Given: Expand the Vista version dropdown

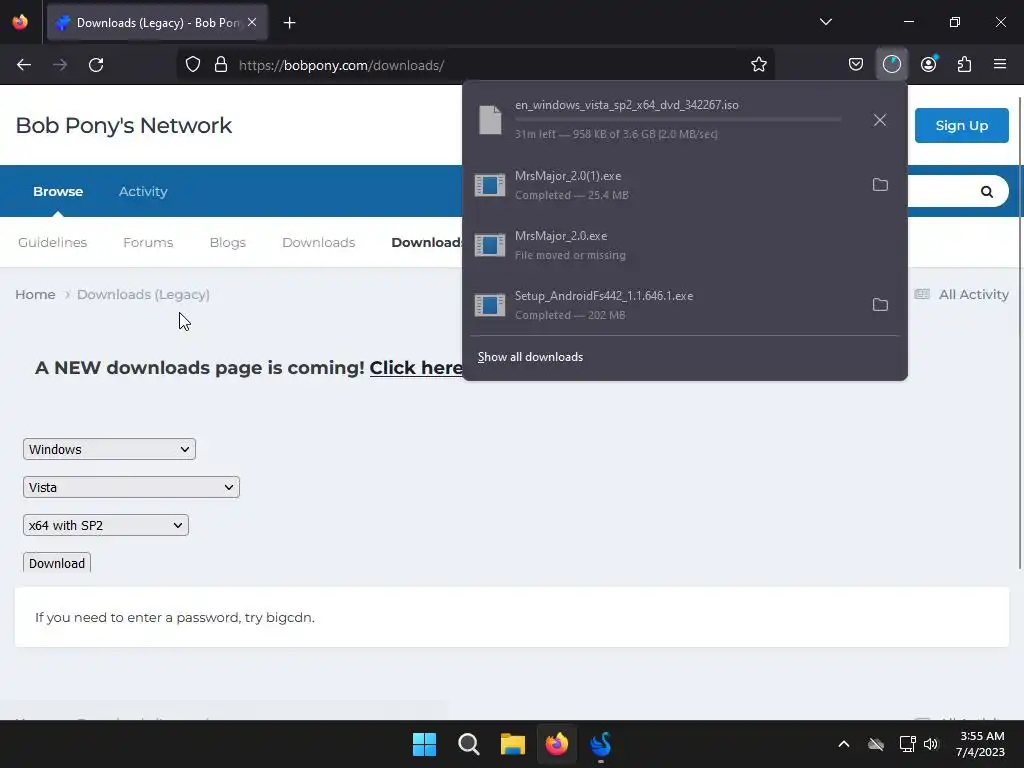Looking at the screenshot, I should [131, 487].
